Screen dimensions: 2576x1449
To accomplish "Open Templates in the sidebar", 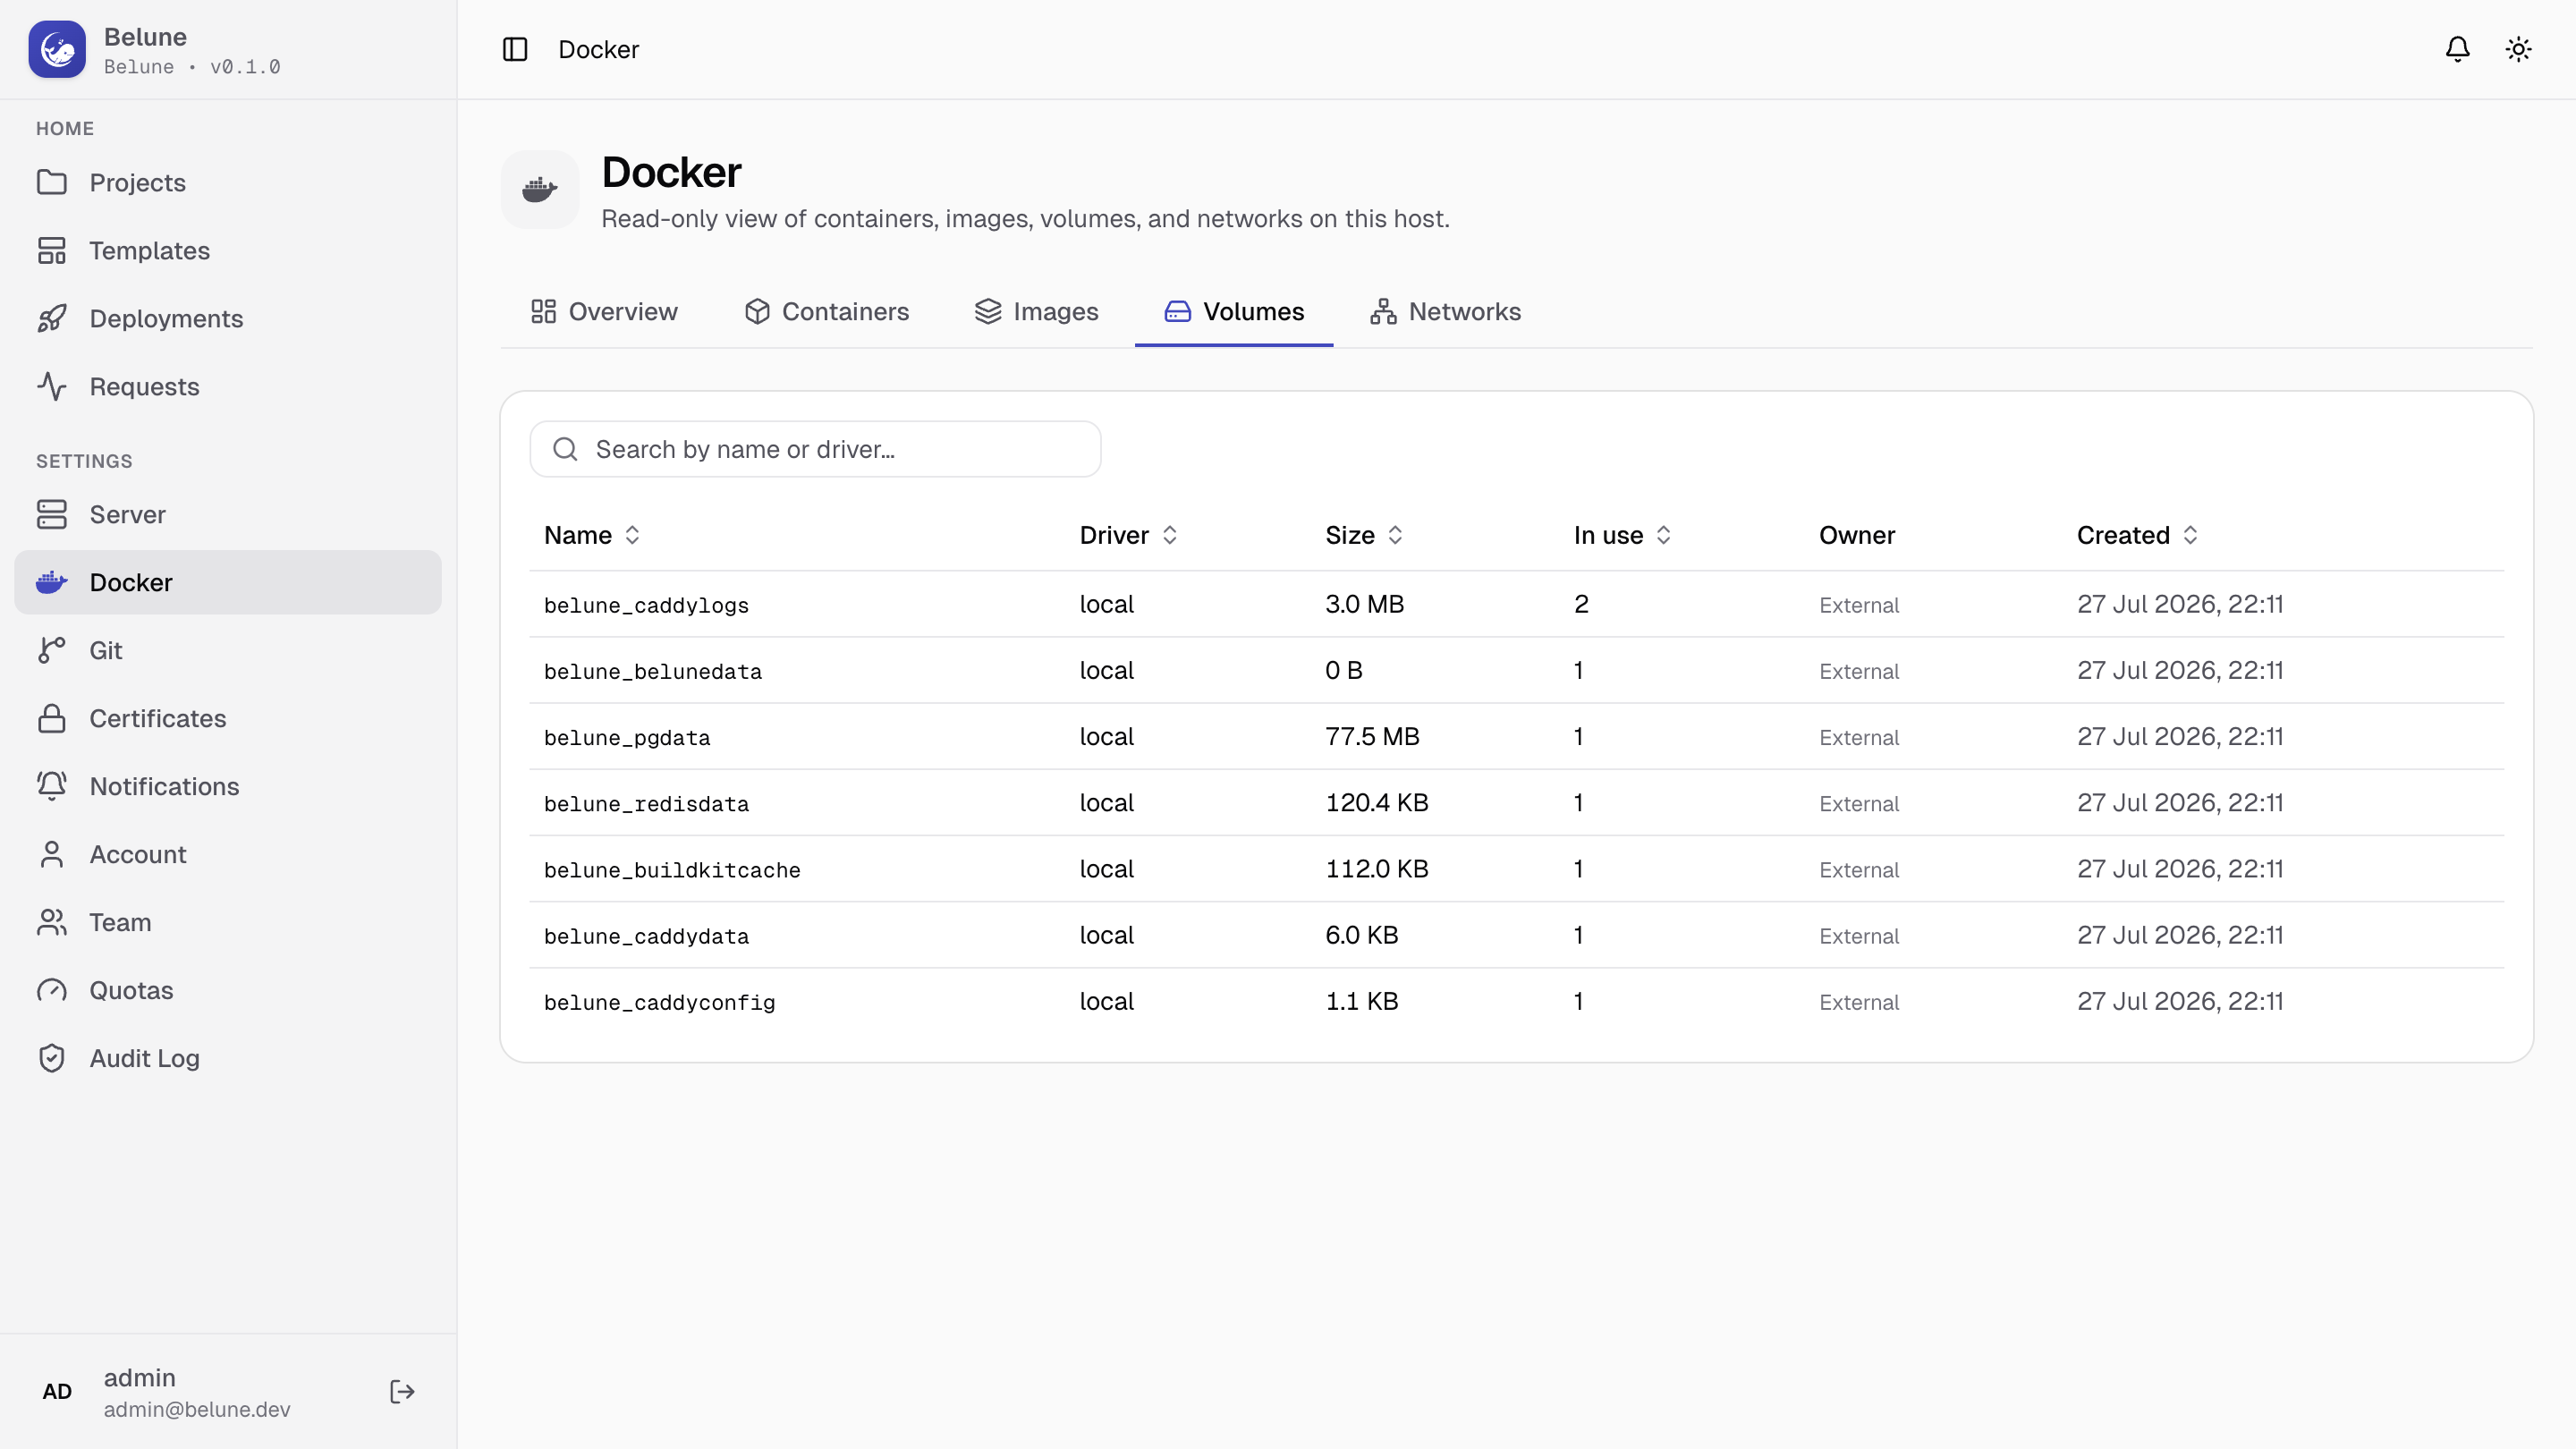I will pyautogui.click(x=228, y=250).
